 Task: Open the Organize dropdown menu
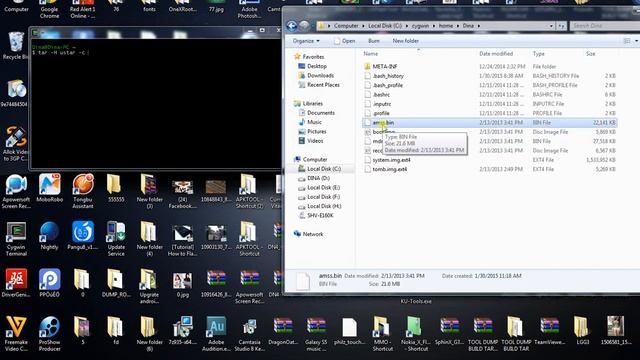pos(306,41)
